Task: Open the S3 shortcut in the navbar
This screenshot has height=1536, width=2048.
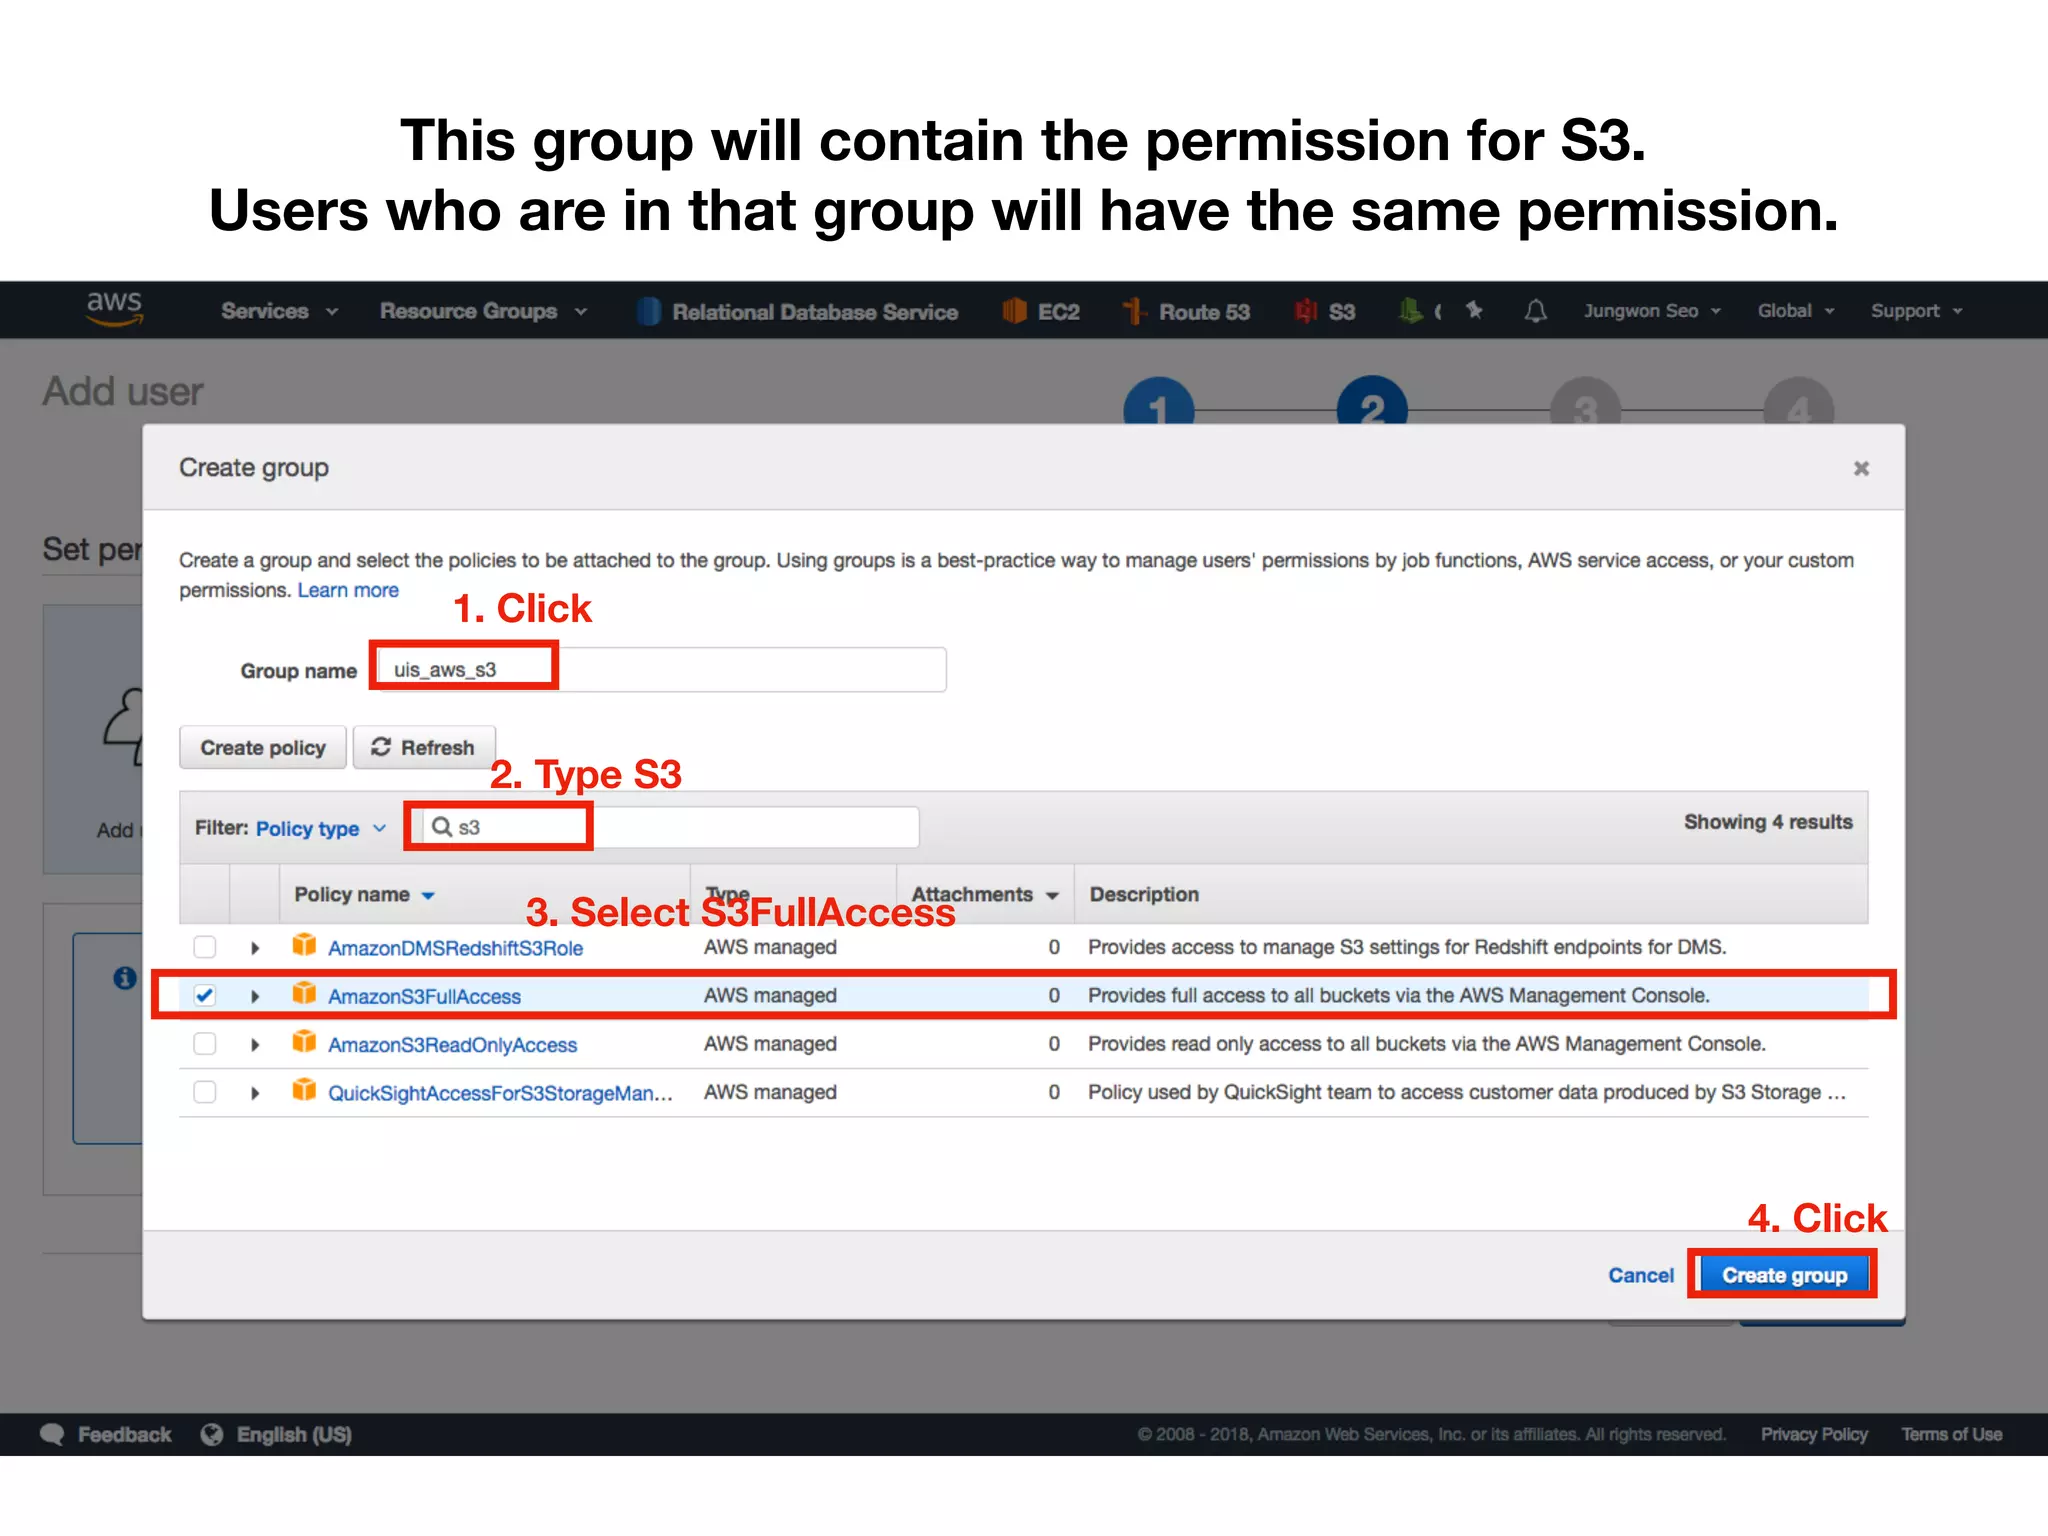Action: (x=1325, y=312)
